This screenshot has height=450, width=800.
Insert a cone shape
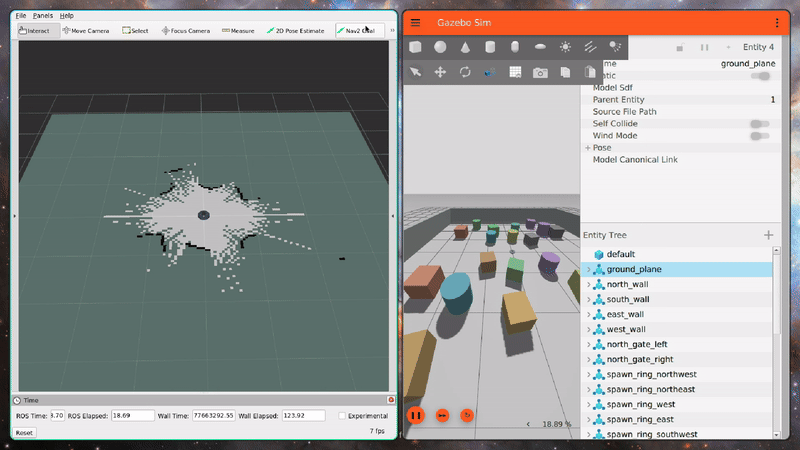coord(465,47)
